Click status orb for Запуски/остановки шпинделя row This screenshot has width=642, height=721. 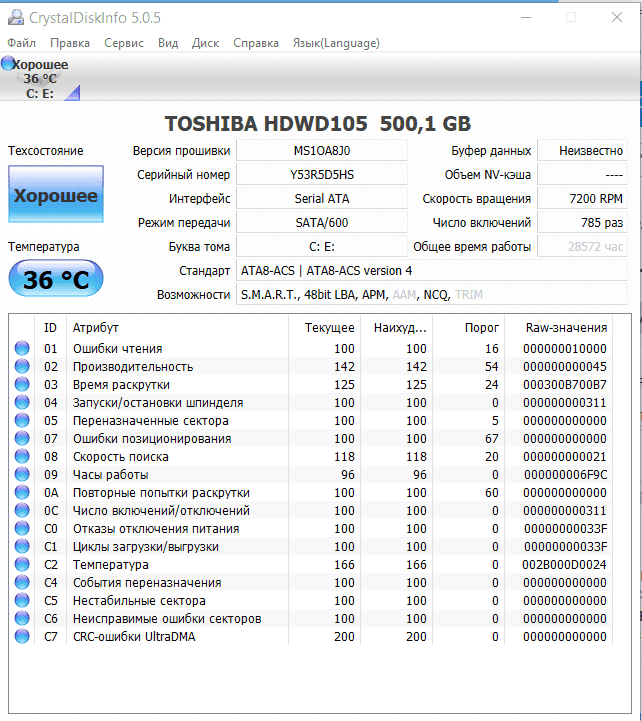[22, 402]
